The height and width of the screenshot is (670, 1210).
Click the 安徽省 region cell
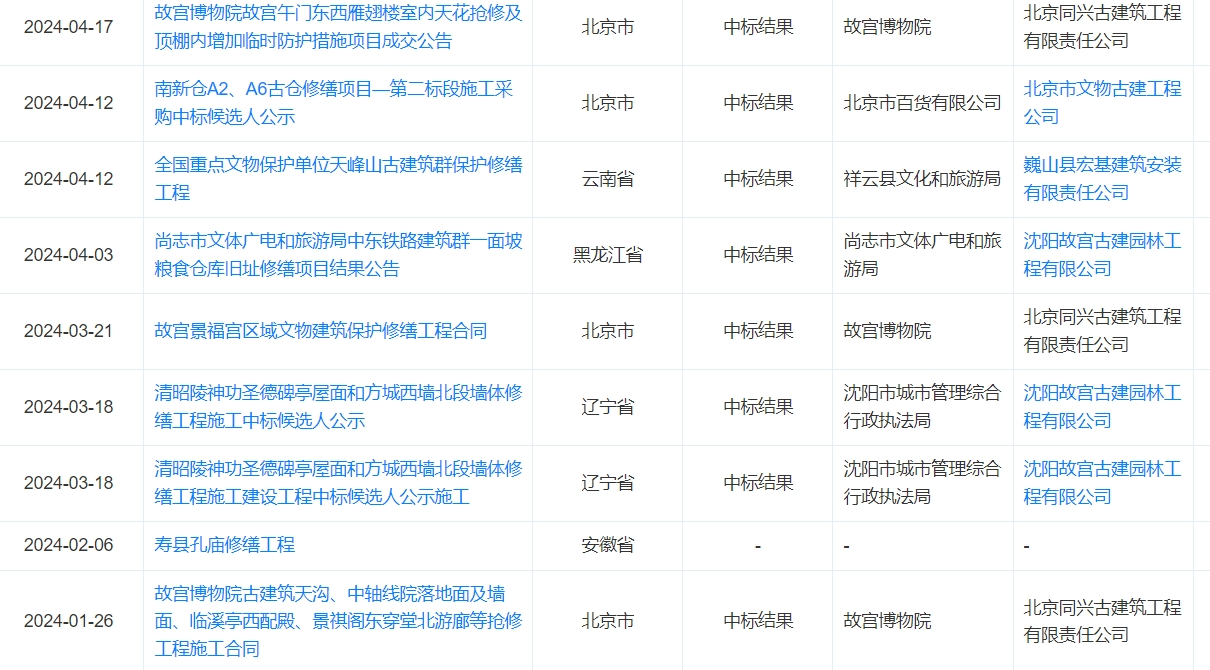[607, 545]
